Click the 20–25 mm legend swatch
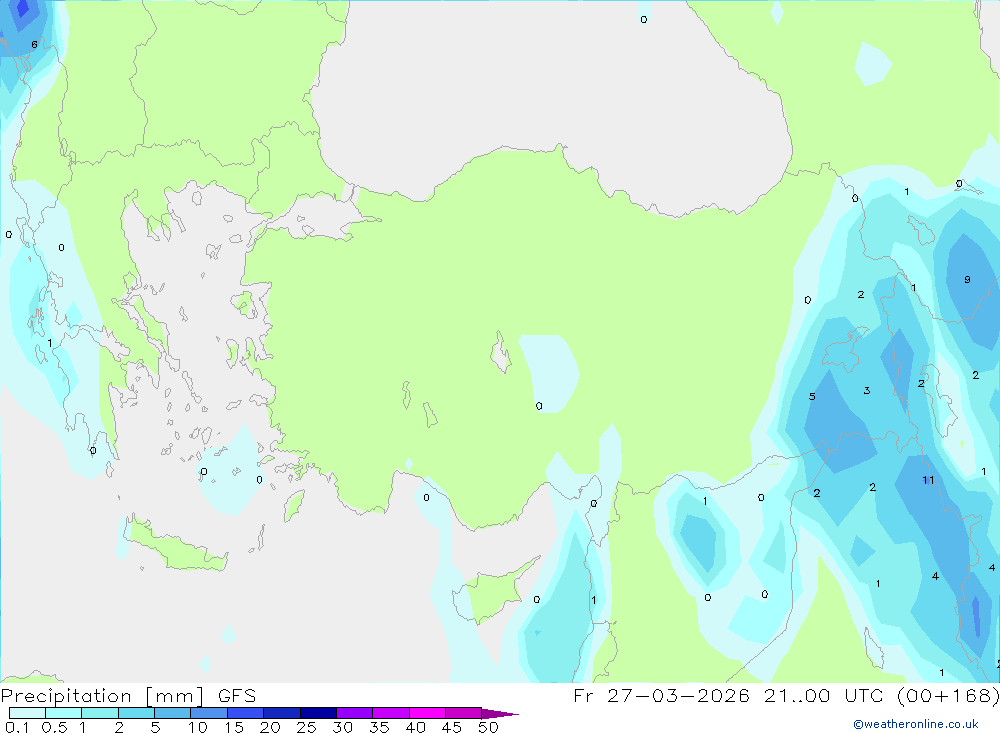This screenshot has width=1000, height=733. tap(282, 713)
